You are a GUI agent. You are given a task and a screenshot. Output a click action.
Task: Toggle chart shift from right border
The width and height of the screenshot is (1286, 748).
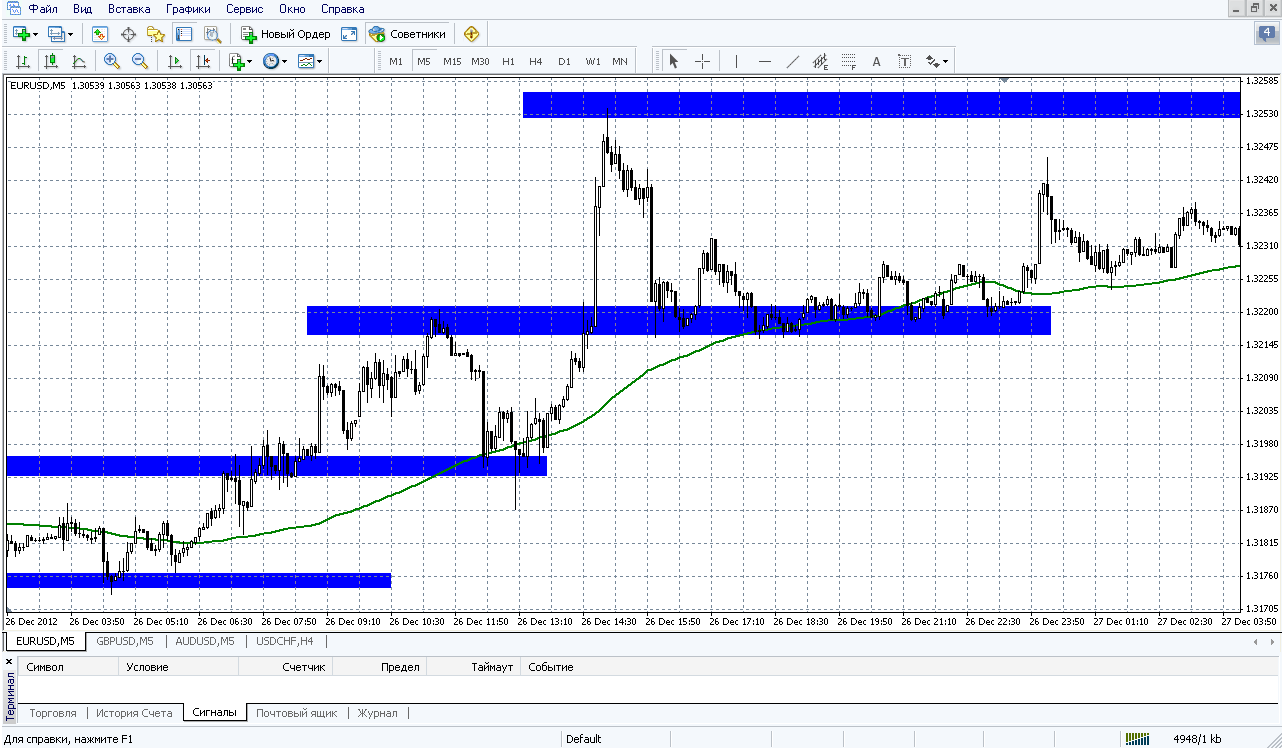pyautogui.click(x=203, y=61)
